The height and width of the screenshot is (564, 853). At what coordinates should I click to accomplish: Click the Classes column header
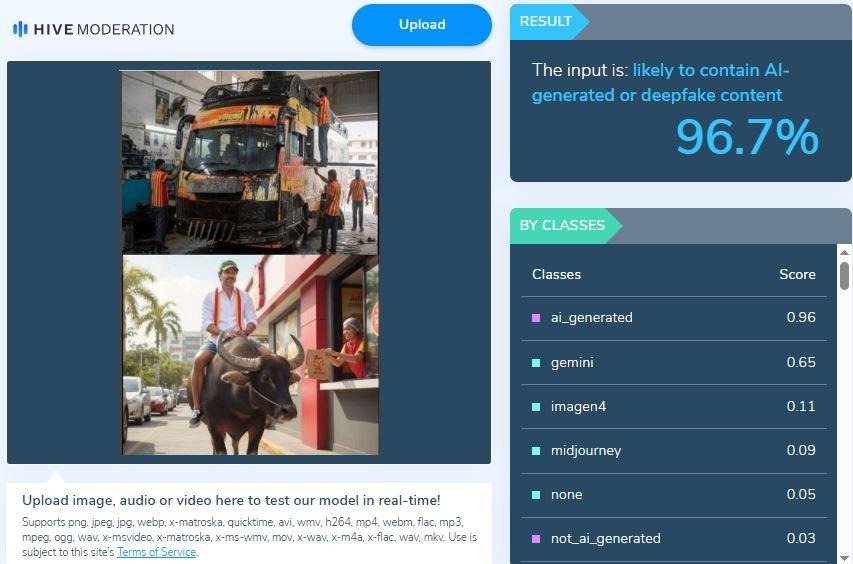pos(556,274)
